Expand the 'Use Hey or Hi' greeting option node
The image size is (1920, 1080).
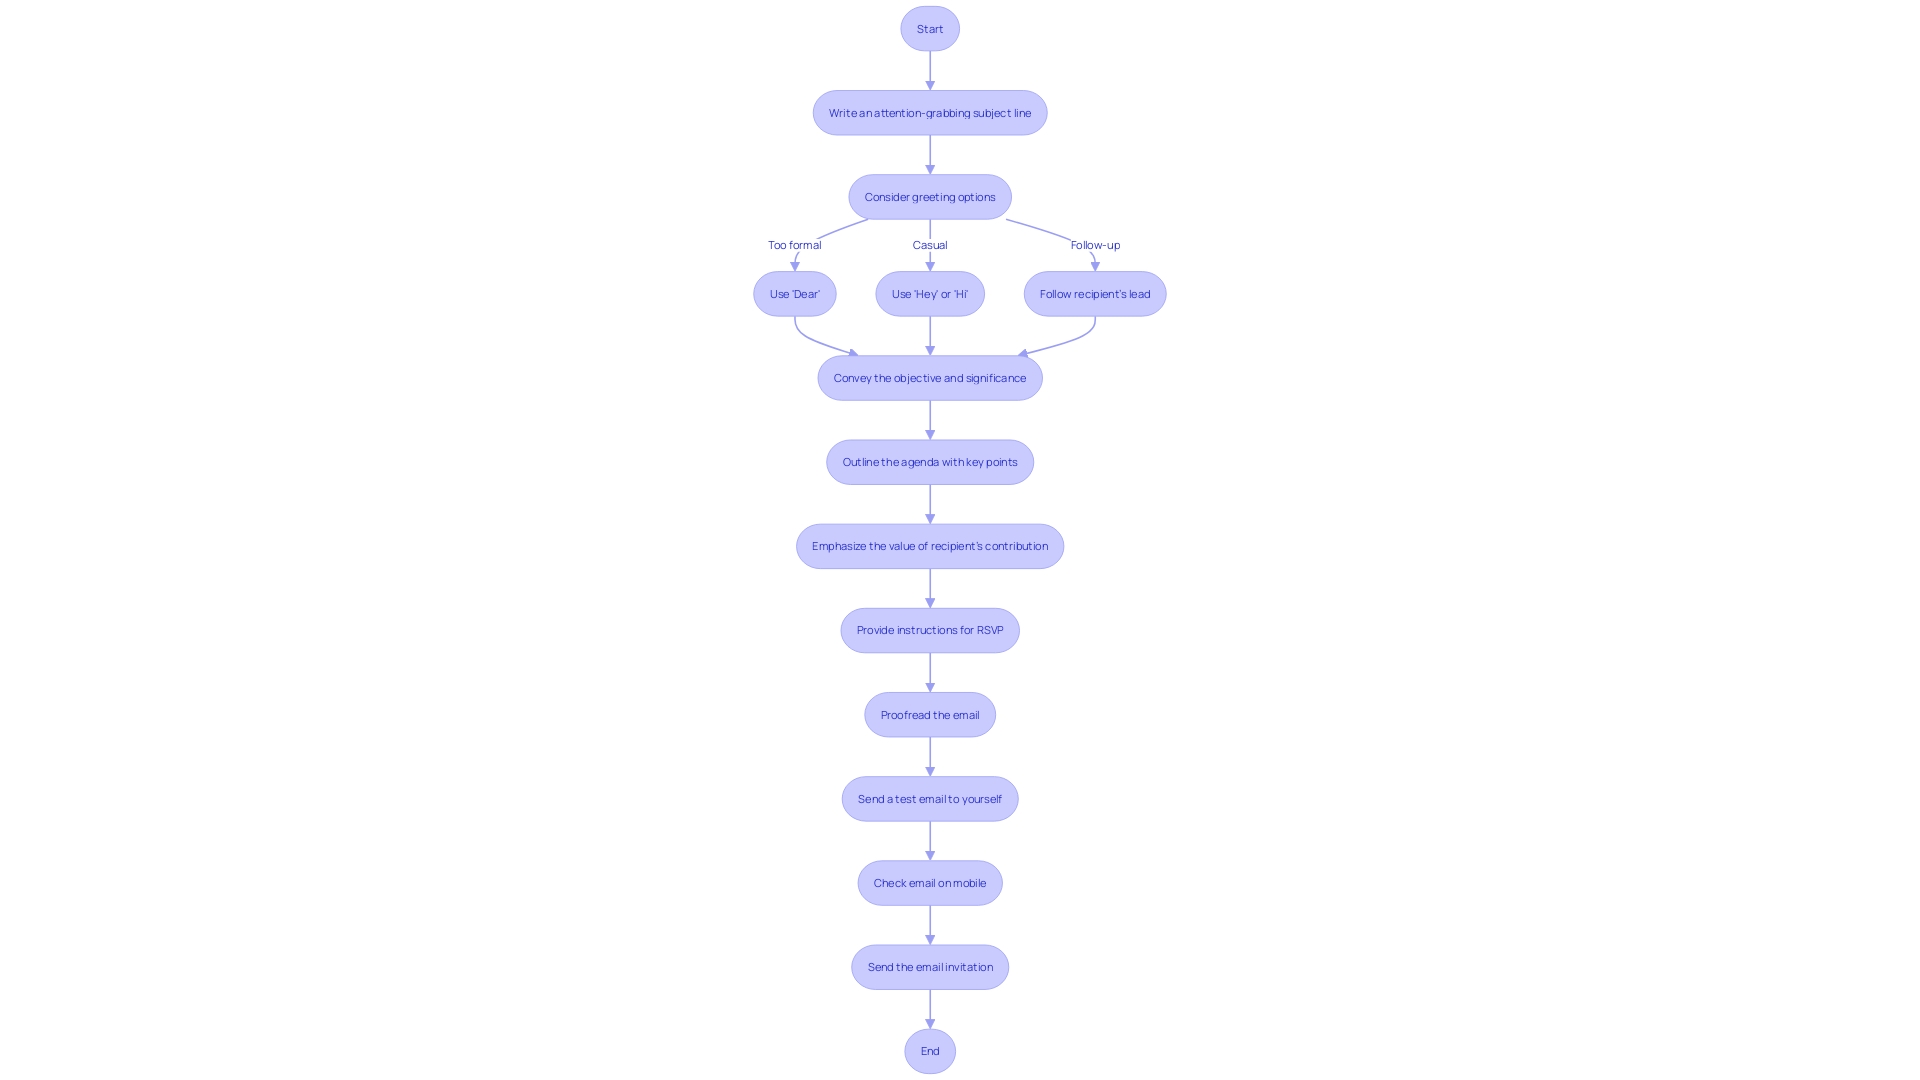coord(930,293)
